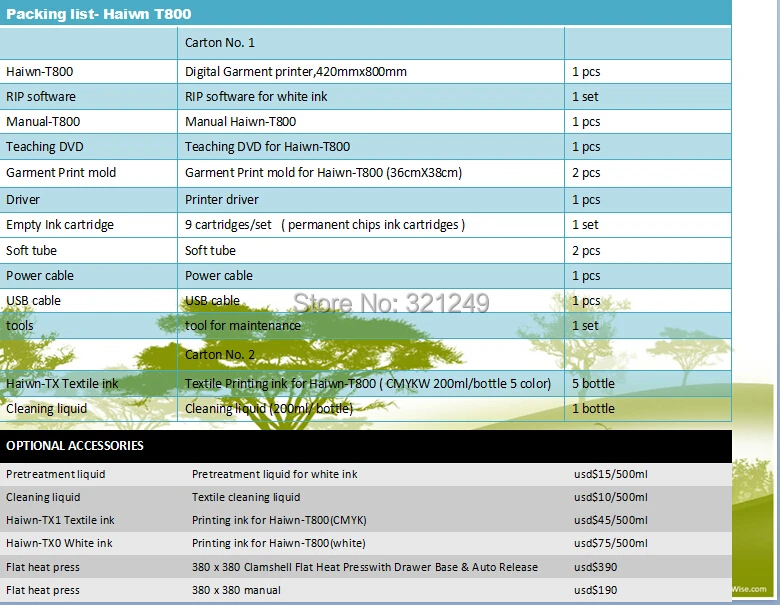Click the 'usd$190' price

(x=595, y=590)
